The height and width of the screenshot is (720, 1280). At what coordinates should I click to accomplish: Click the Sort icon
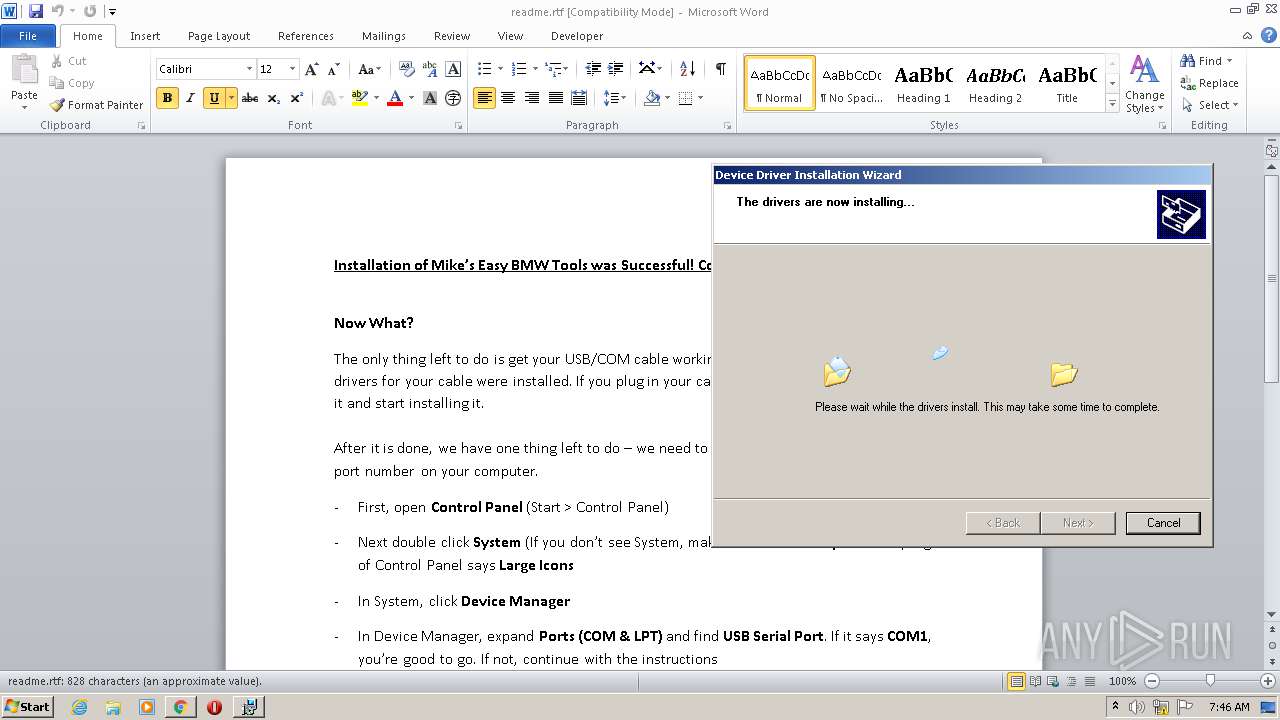[687, 69]
